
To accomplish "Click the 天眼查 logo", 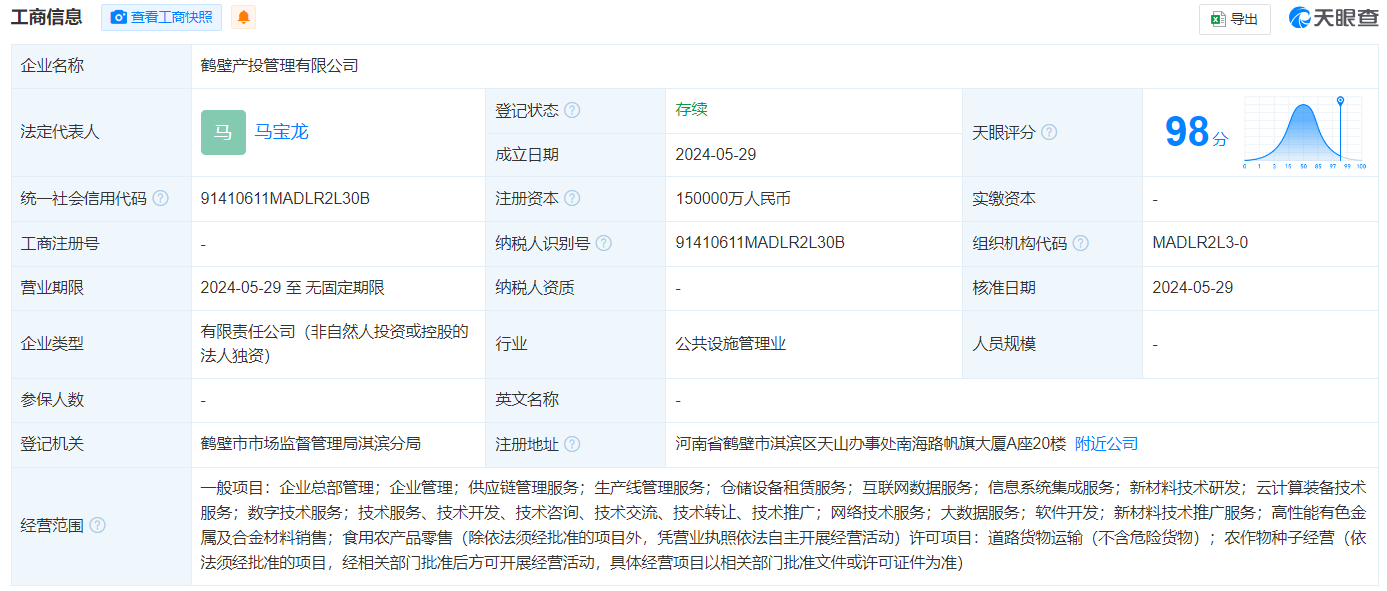I will click(1333, 18).
